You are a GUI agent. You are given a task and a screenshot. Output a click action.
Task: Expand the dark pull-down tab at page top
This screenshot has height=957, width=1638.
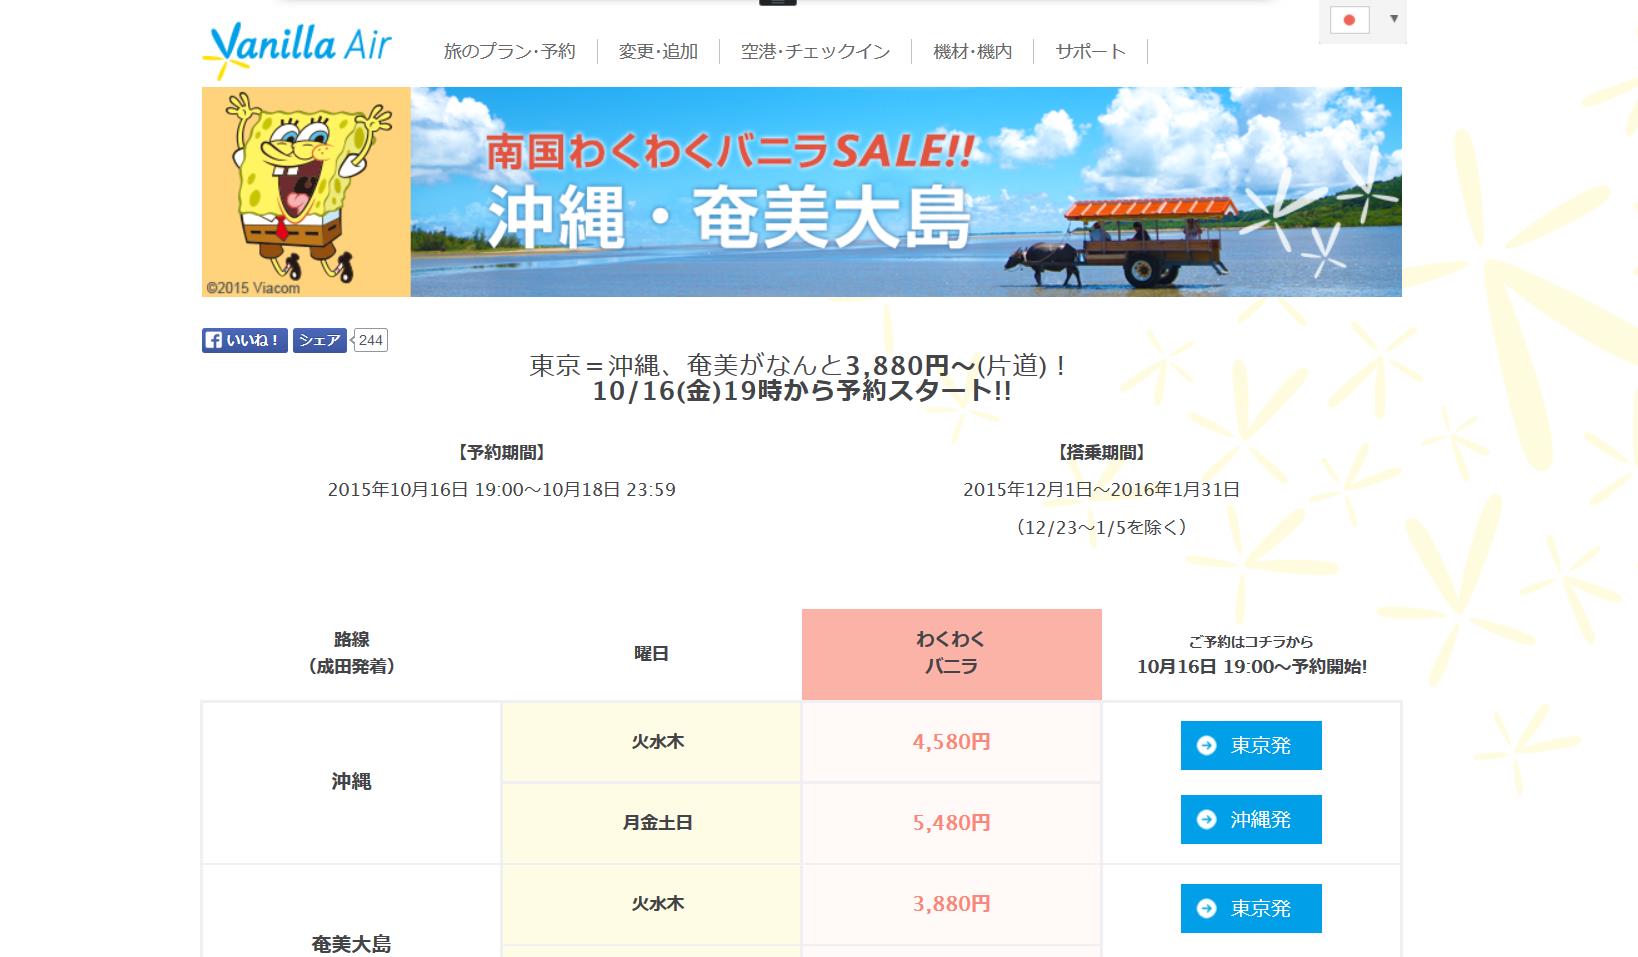tap(778, 3)
